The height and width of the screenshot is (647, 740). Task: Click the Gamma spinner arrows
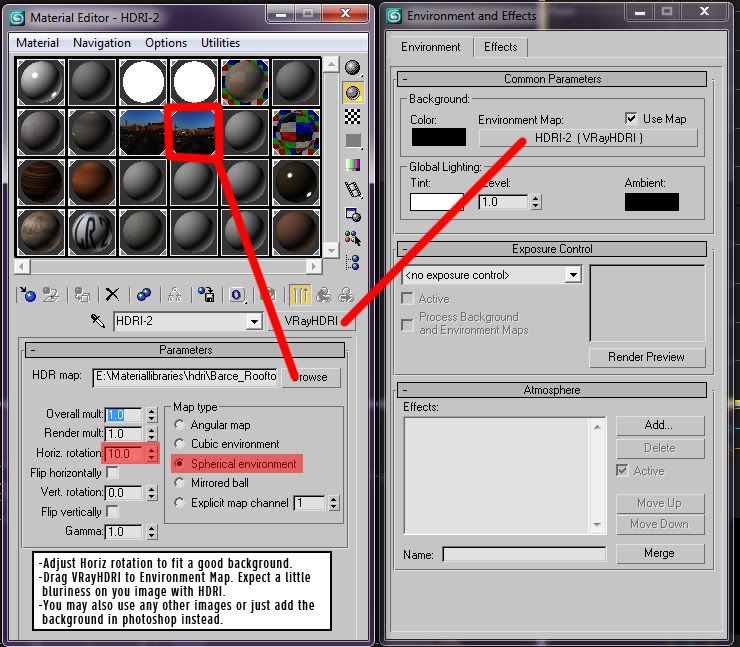(x=151, y=532)
